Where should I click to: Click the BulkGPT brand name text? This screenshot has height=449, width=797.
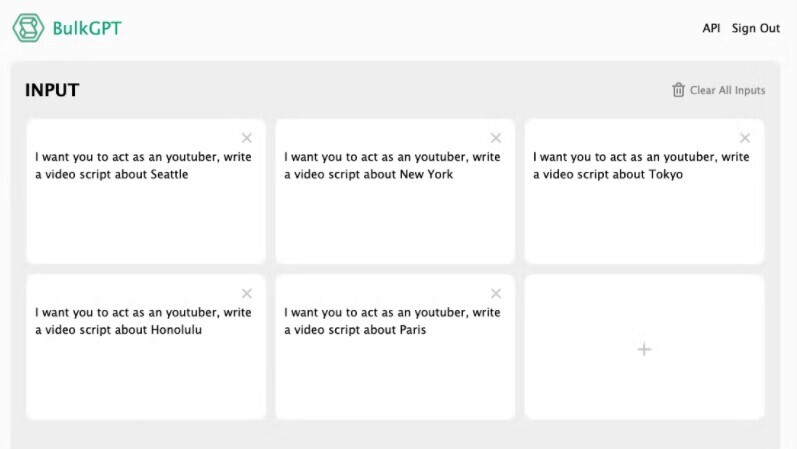pyautogui.click(x=87, y=28)
